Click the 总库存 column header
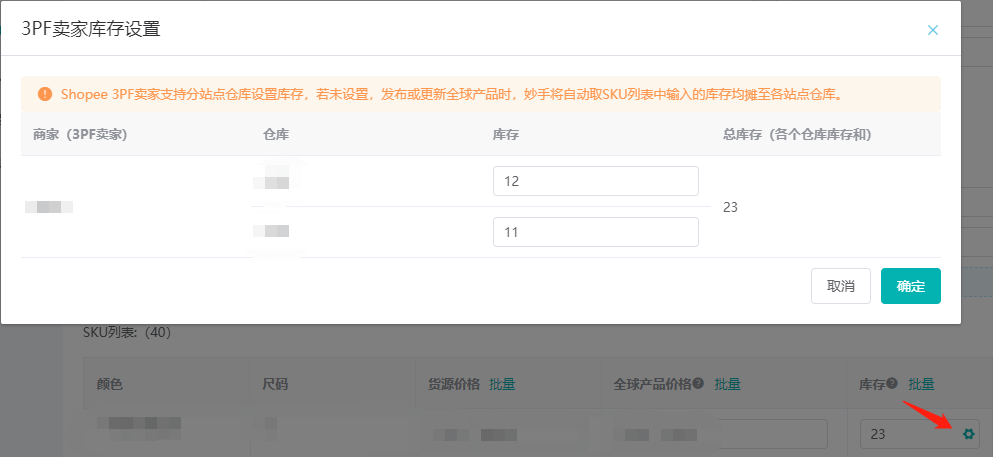The width and height of the screenshot is (993, 457). pos(797,134)
